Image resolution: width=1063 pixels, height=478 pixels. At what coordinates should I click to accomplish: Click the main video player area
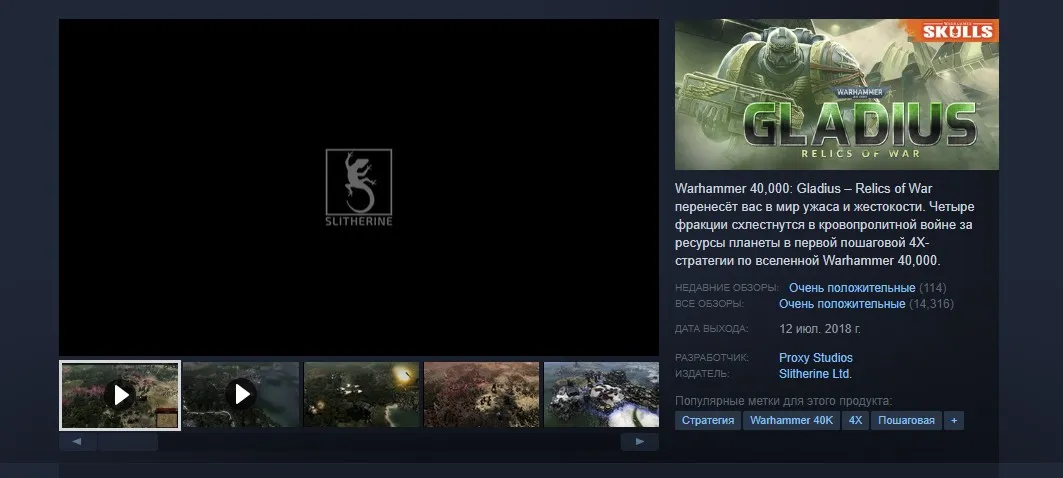(x=359, y=187)
